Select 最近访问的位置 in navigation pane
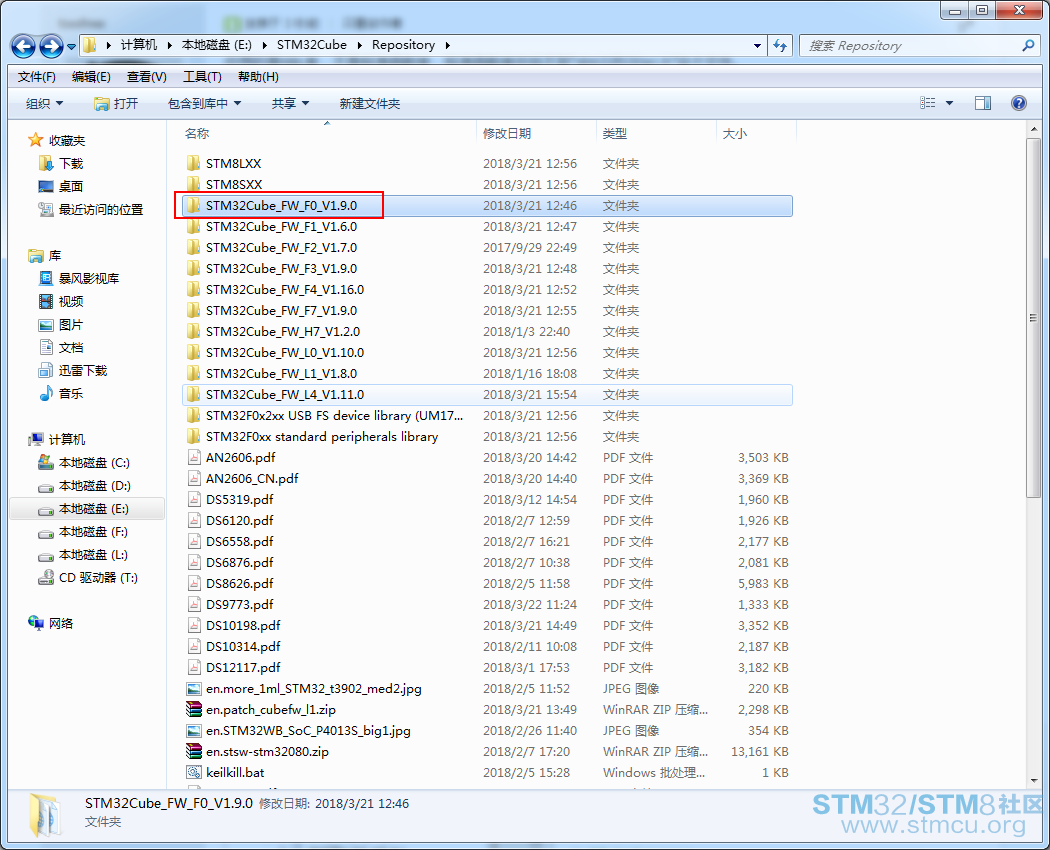The image size is (1050, 850). pos(101,210)
